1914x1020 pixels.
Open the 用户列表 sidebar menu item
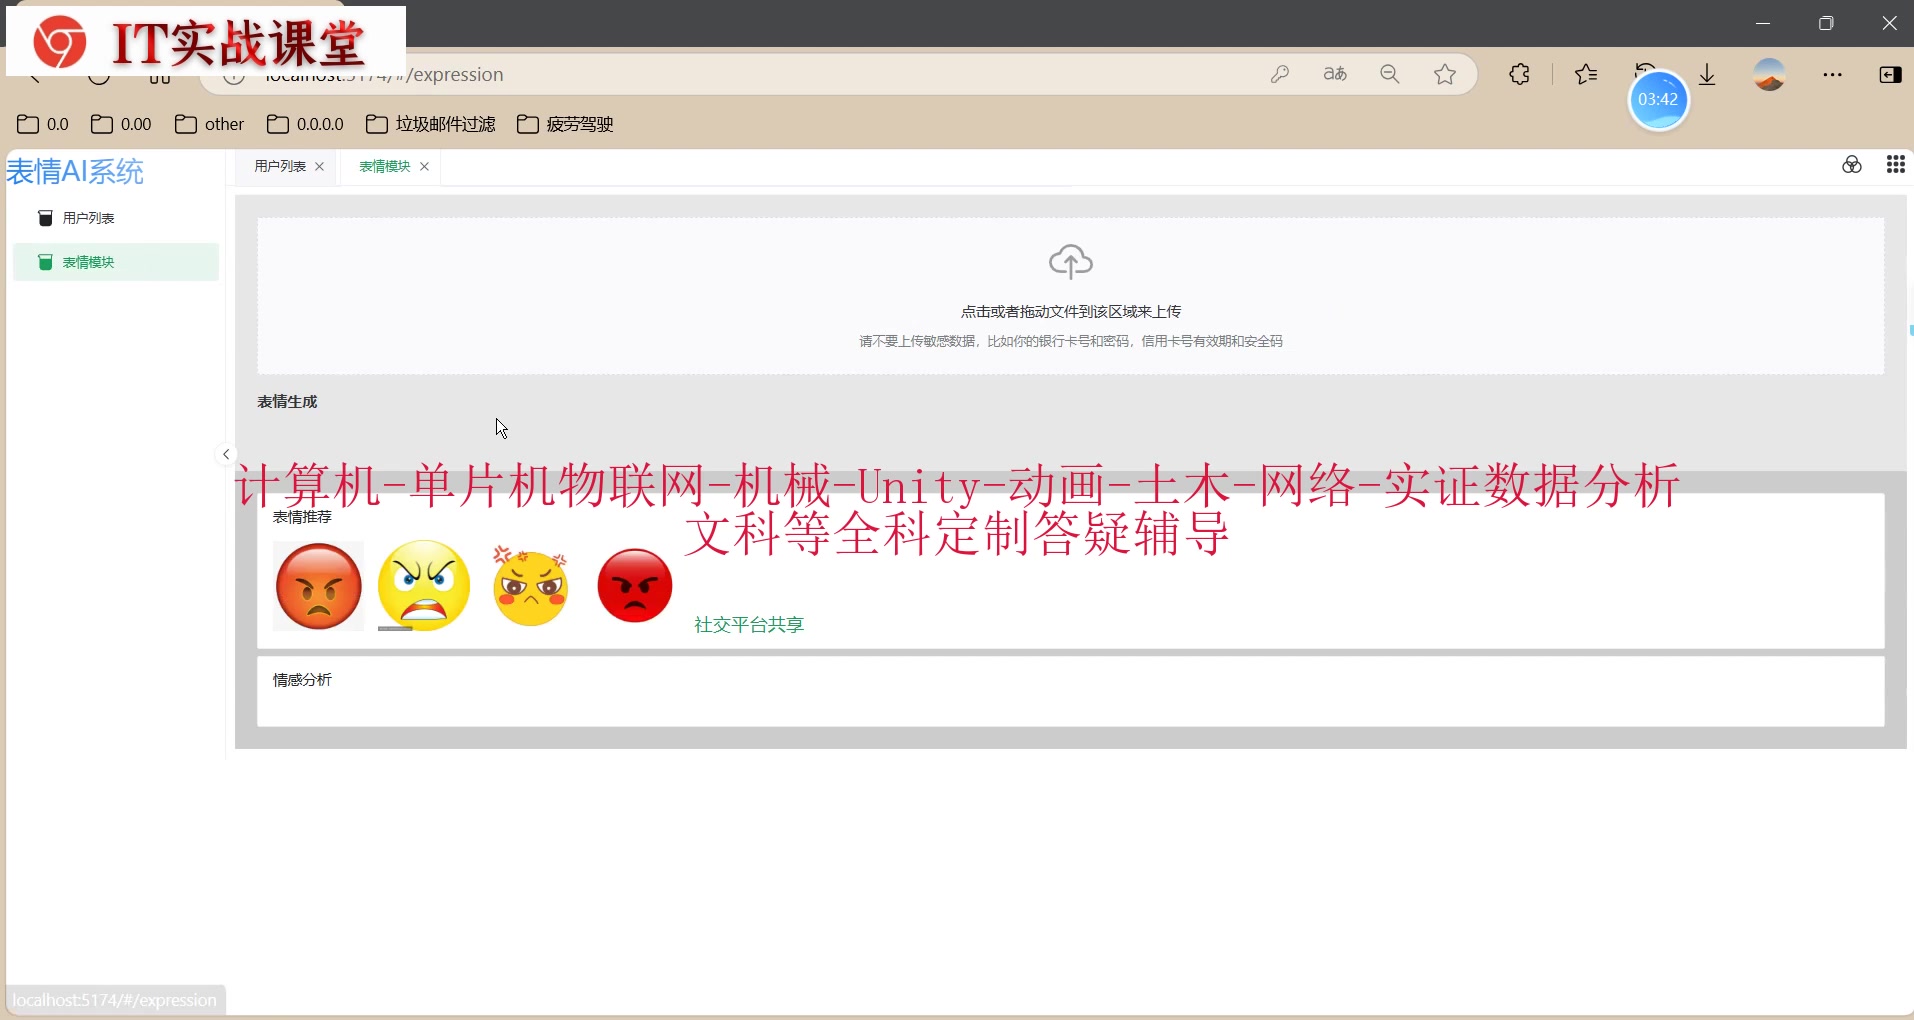click(116, 218)
